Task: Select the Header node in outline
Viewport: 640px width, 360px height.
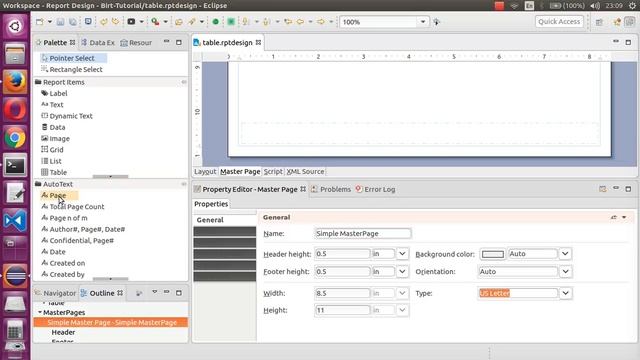Action: point(63,332)
